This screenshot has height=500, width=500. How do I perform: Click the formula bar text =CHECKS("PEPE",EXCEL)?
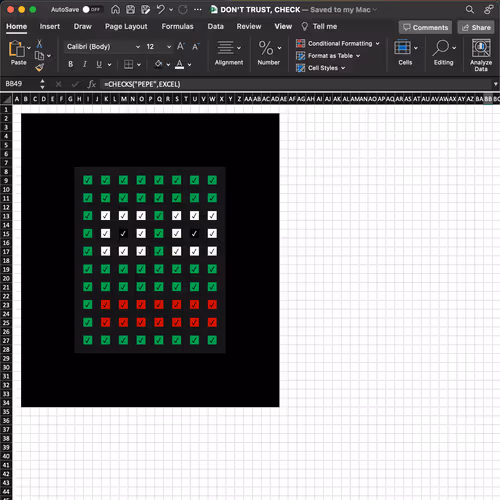pos(142,84)
